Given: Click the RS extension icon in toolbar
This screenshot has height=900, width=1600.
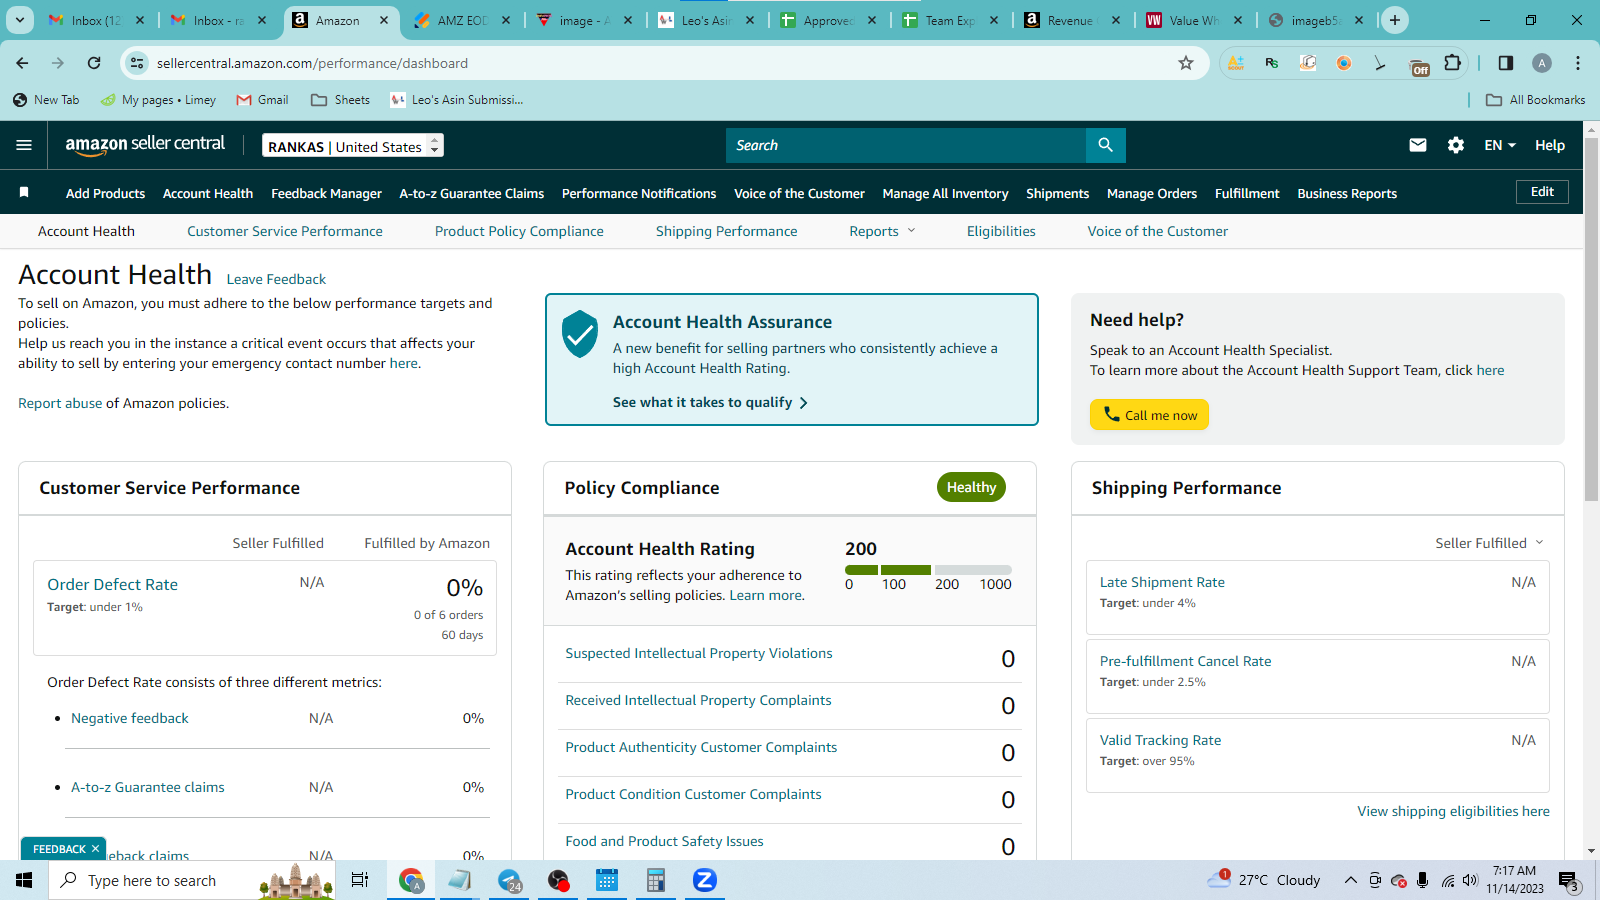Looking at the screenshot, I should click(x=1272, y=63).
